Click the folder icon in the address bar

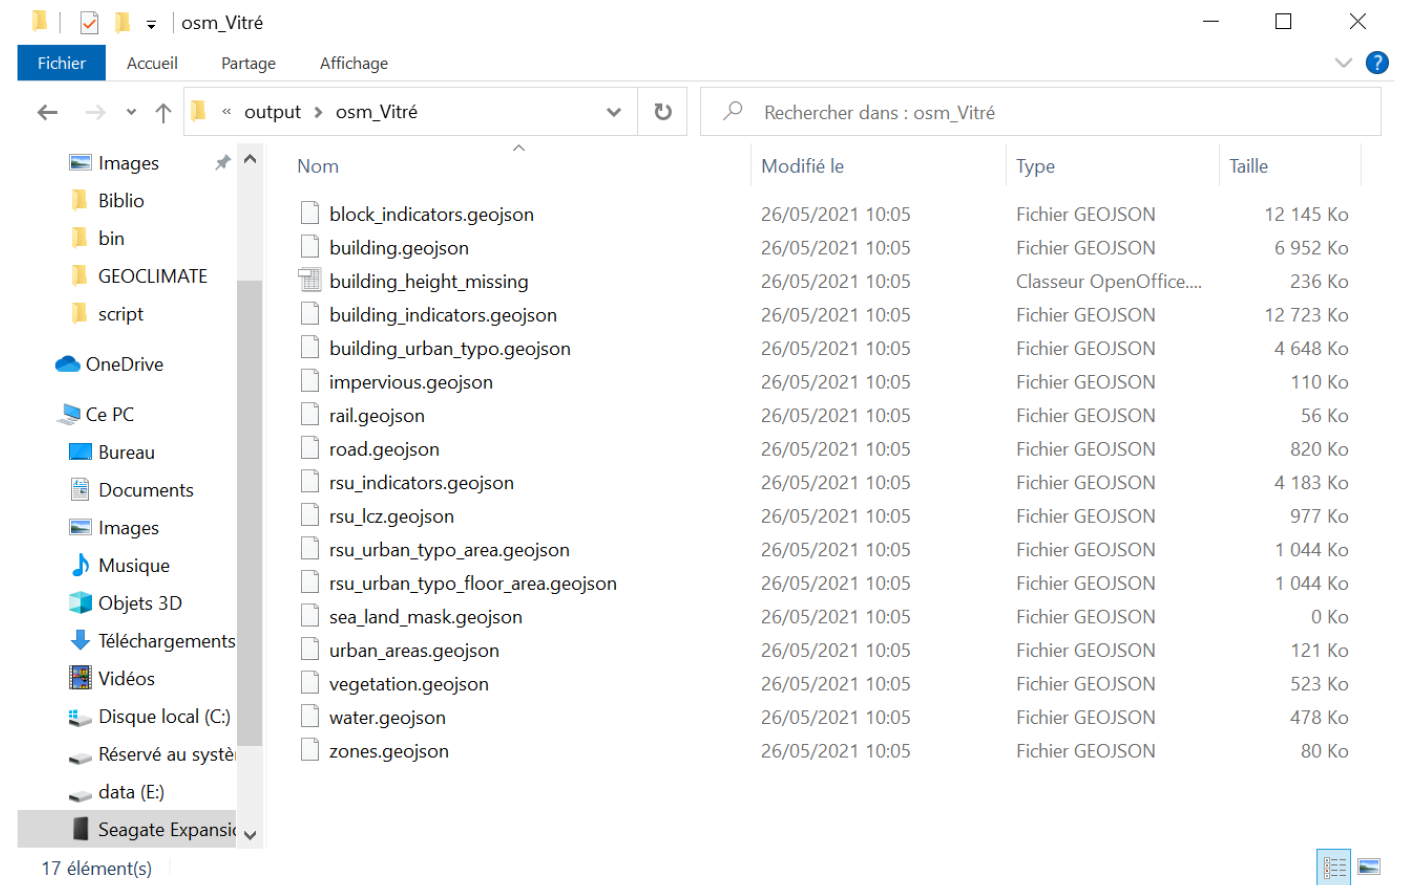198,111
